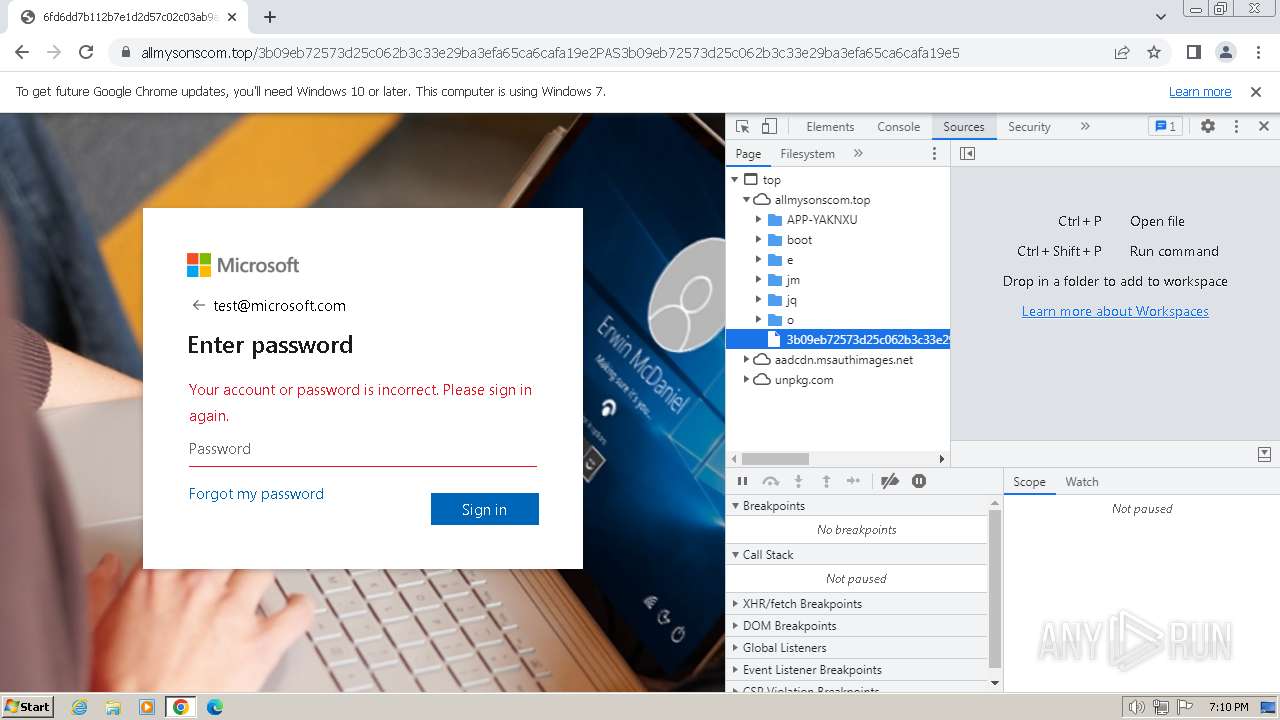The height and width of the screenshot is (720, 1280).
Task: Toggle pause on exceptions
Action: (919, 481)
